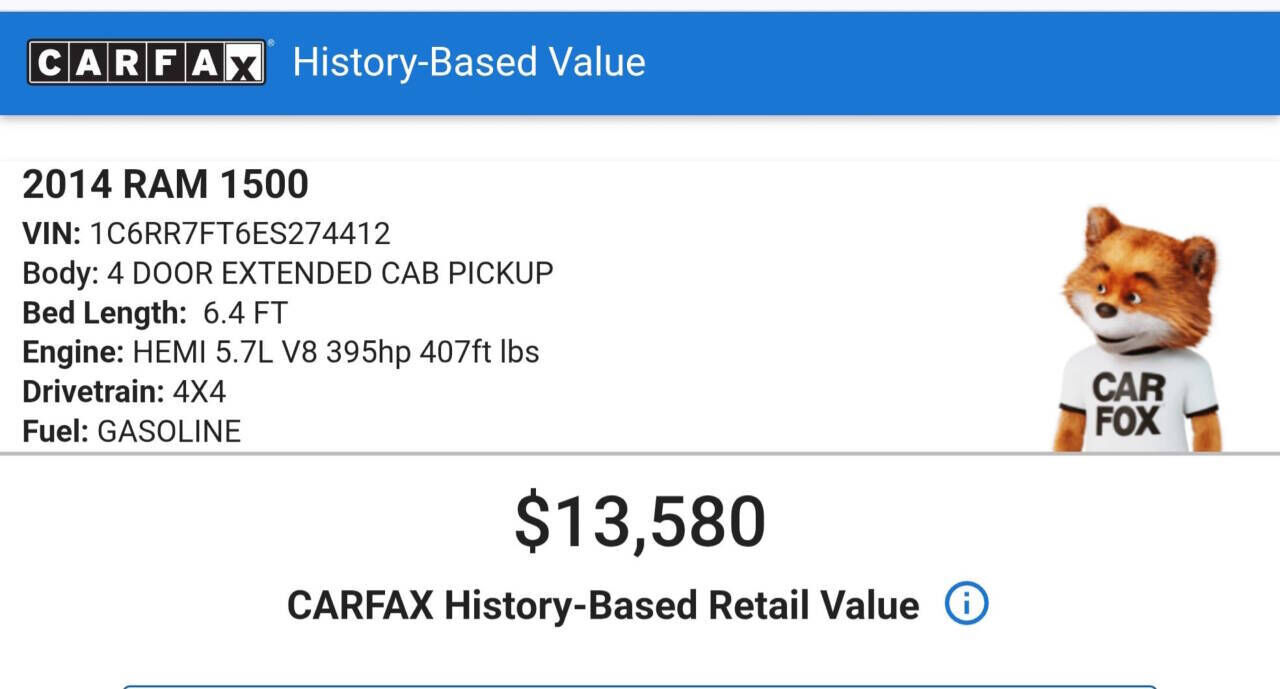Click the bold VIN label

(x=51, y=233)
